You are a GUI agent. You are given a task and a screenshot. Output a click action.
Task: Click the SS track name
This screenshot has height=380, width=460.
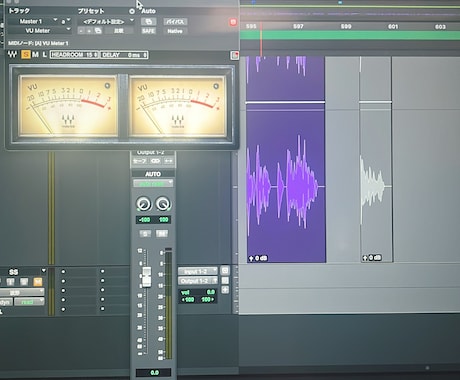13,272
